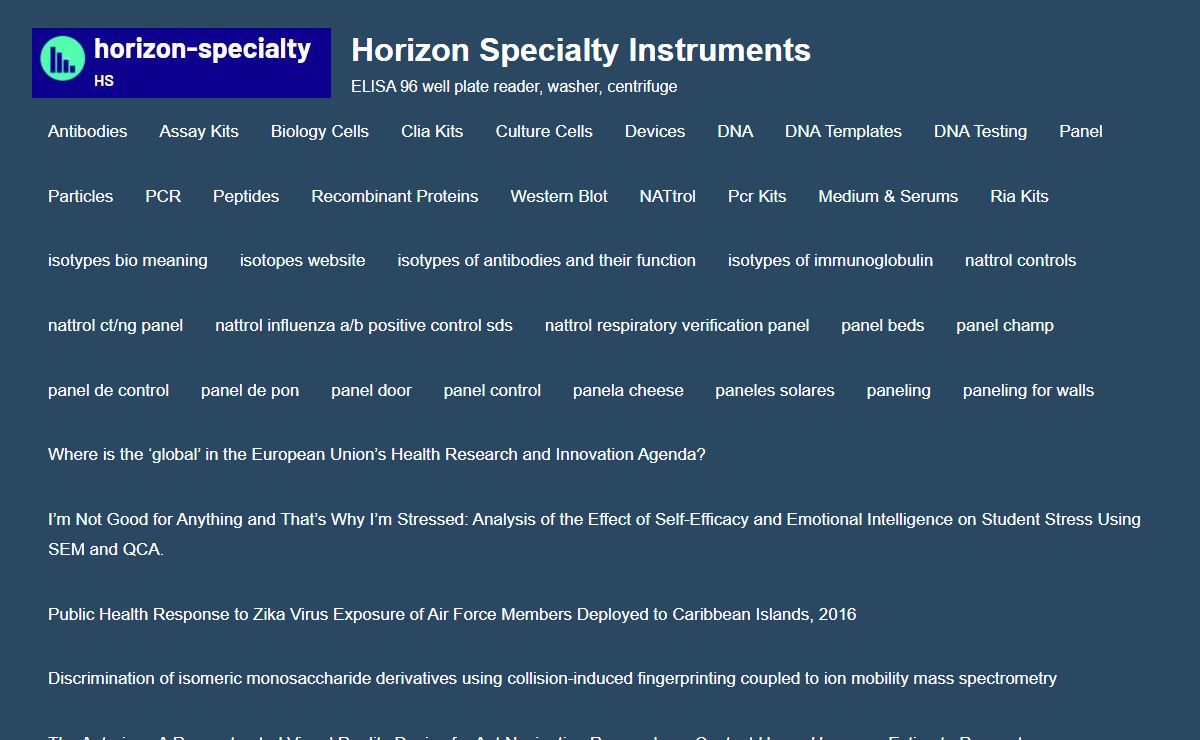Open the Zika Virus Exposure article

pyautogui.click(x=452, y=614)
